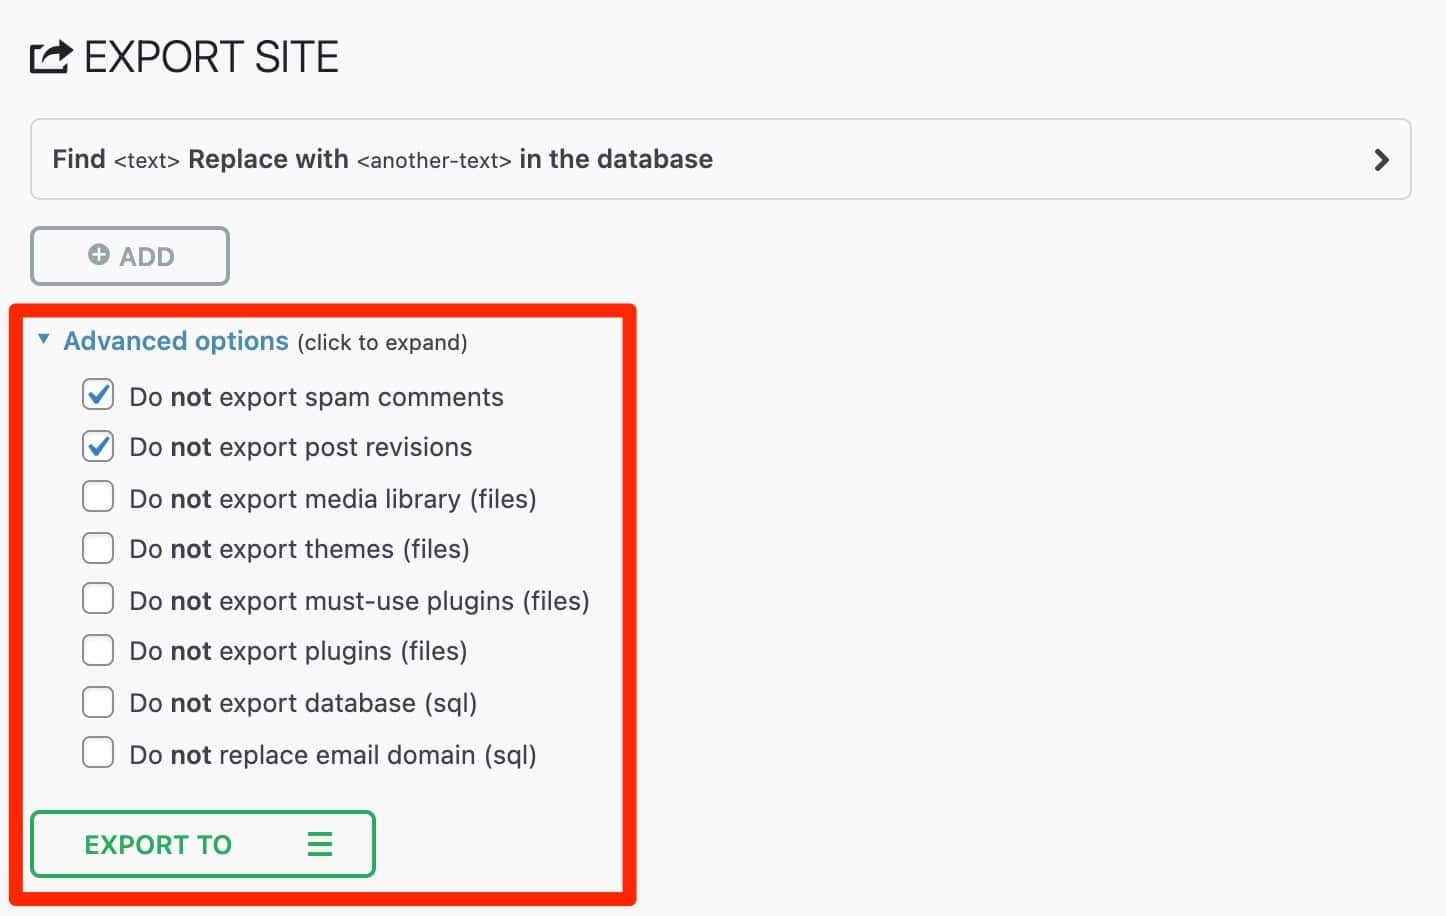This screenshot has width=1446, height=916.
Task: Uncheck Do not export post revisions
Action: click(98, 446)
